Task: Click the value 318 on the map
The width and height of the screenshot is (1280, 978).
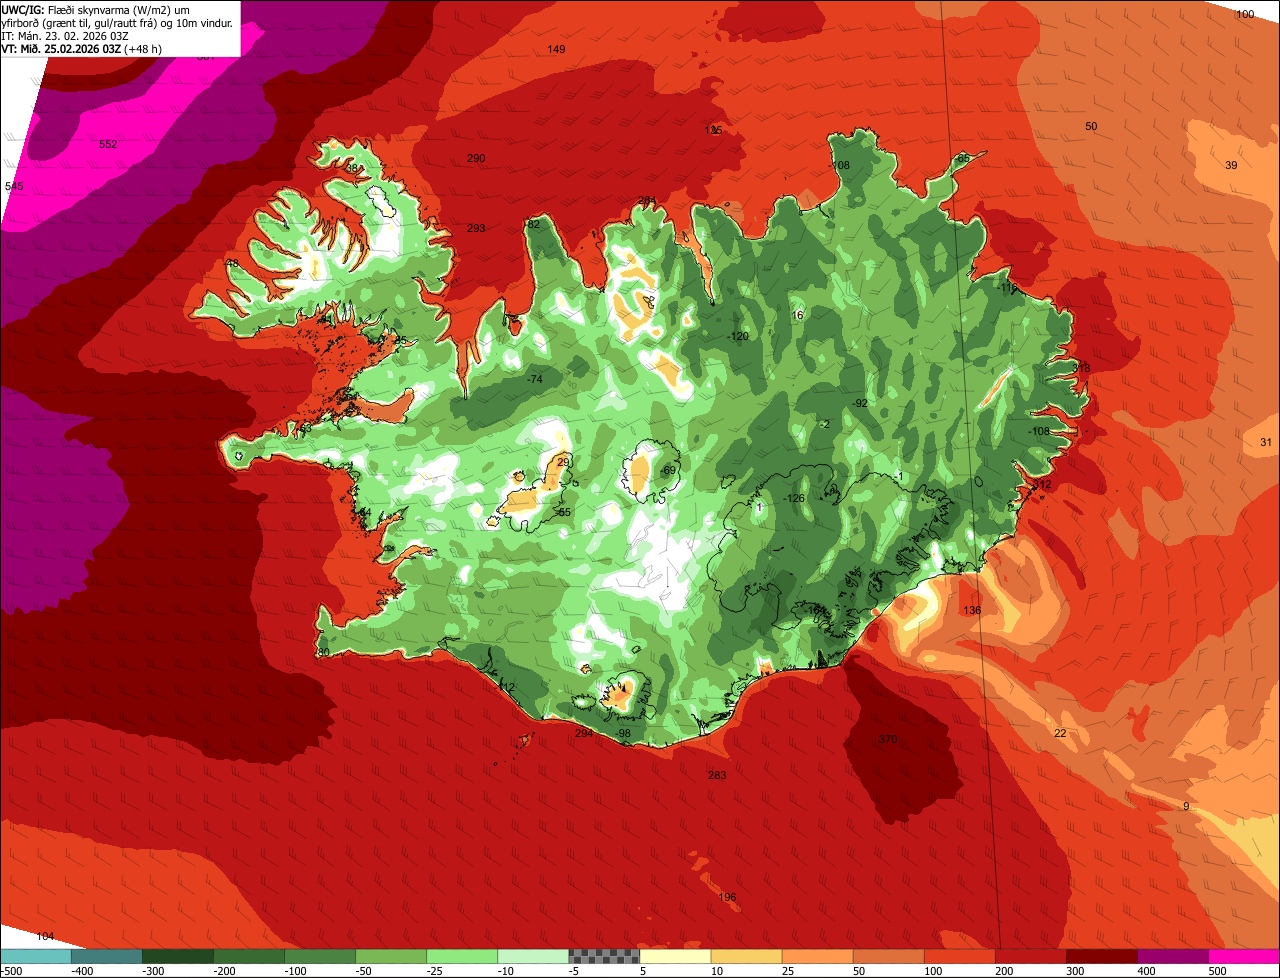Action: point(1081,368)
